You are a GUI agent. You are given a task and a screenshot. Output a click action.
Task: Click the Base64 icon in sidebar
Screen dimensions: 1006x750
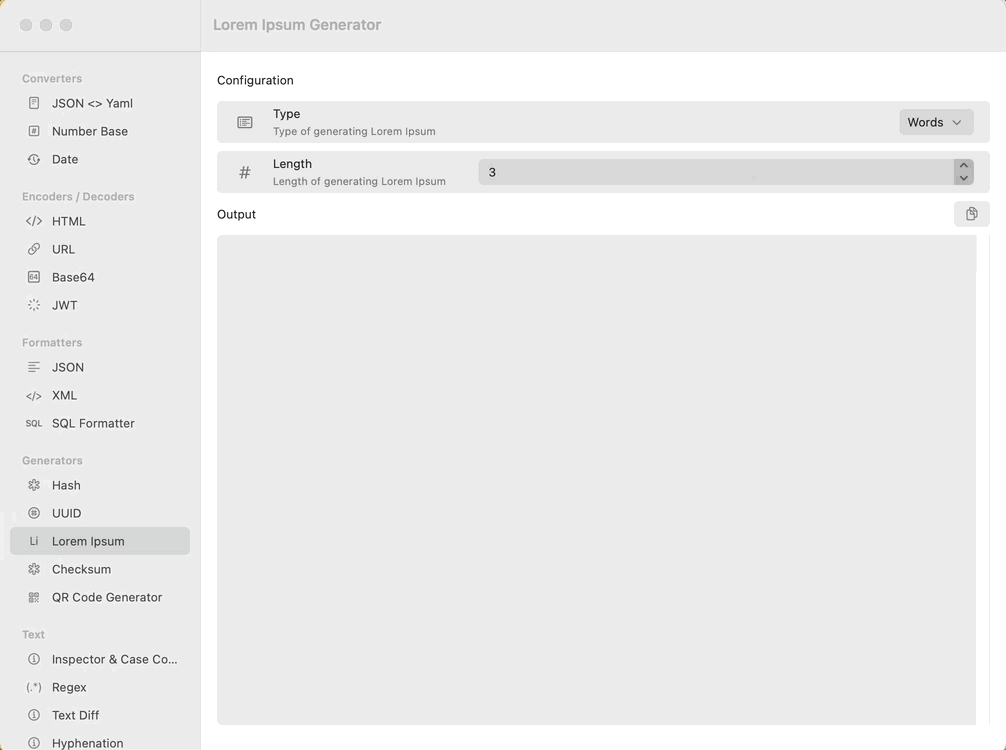34,277
